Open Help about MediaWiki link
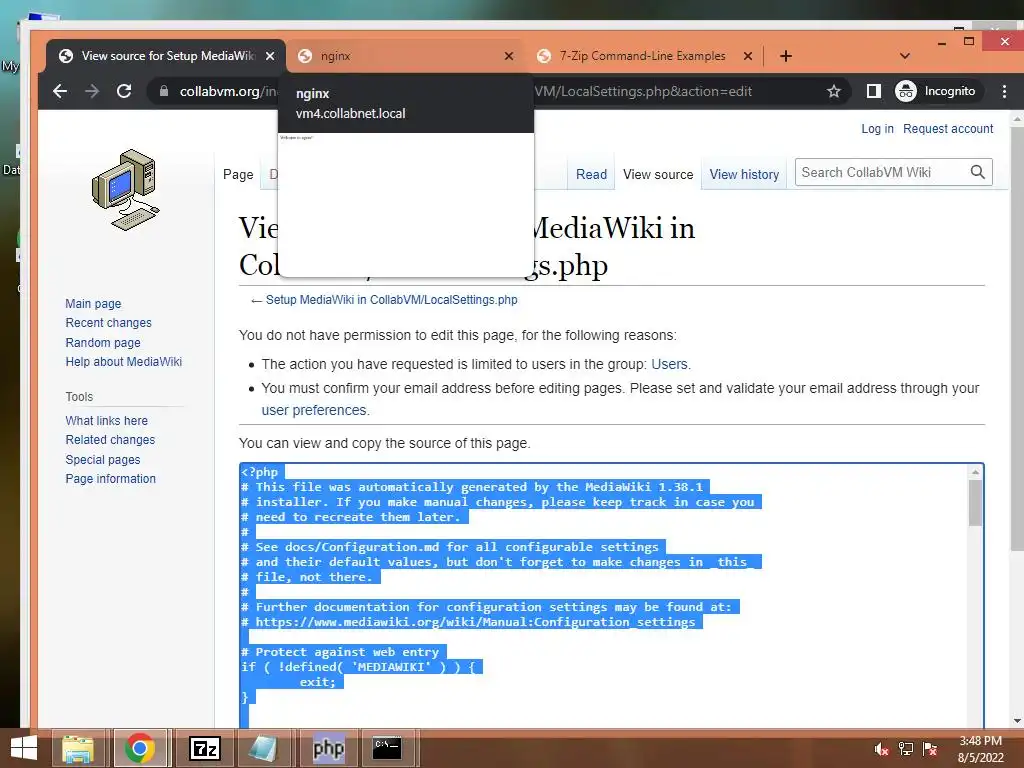1024x768 pixels. pyautogui.click(x=123, y=362)
